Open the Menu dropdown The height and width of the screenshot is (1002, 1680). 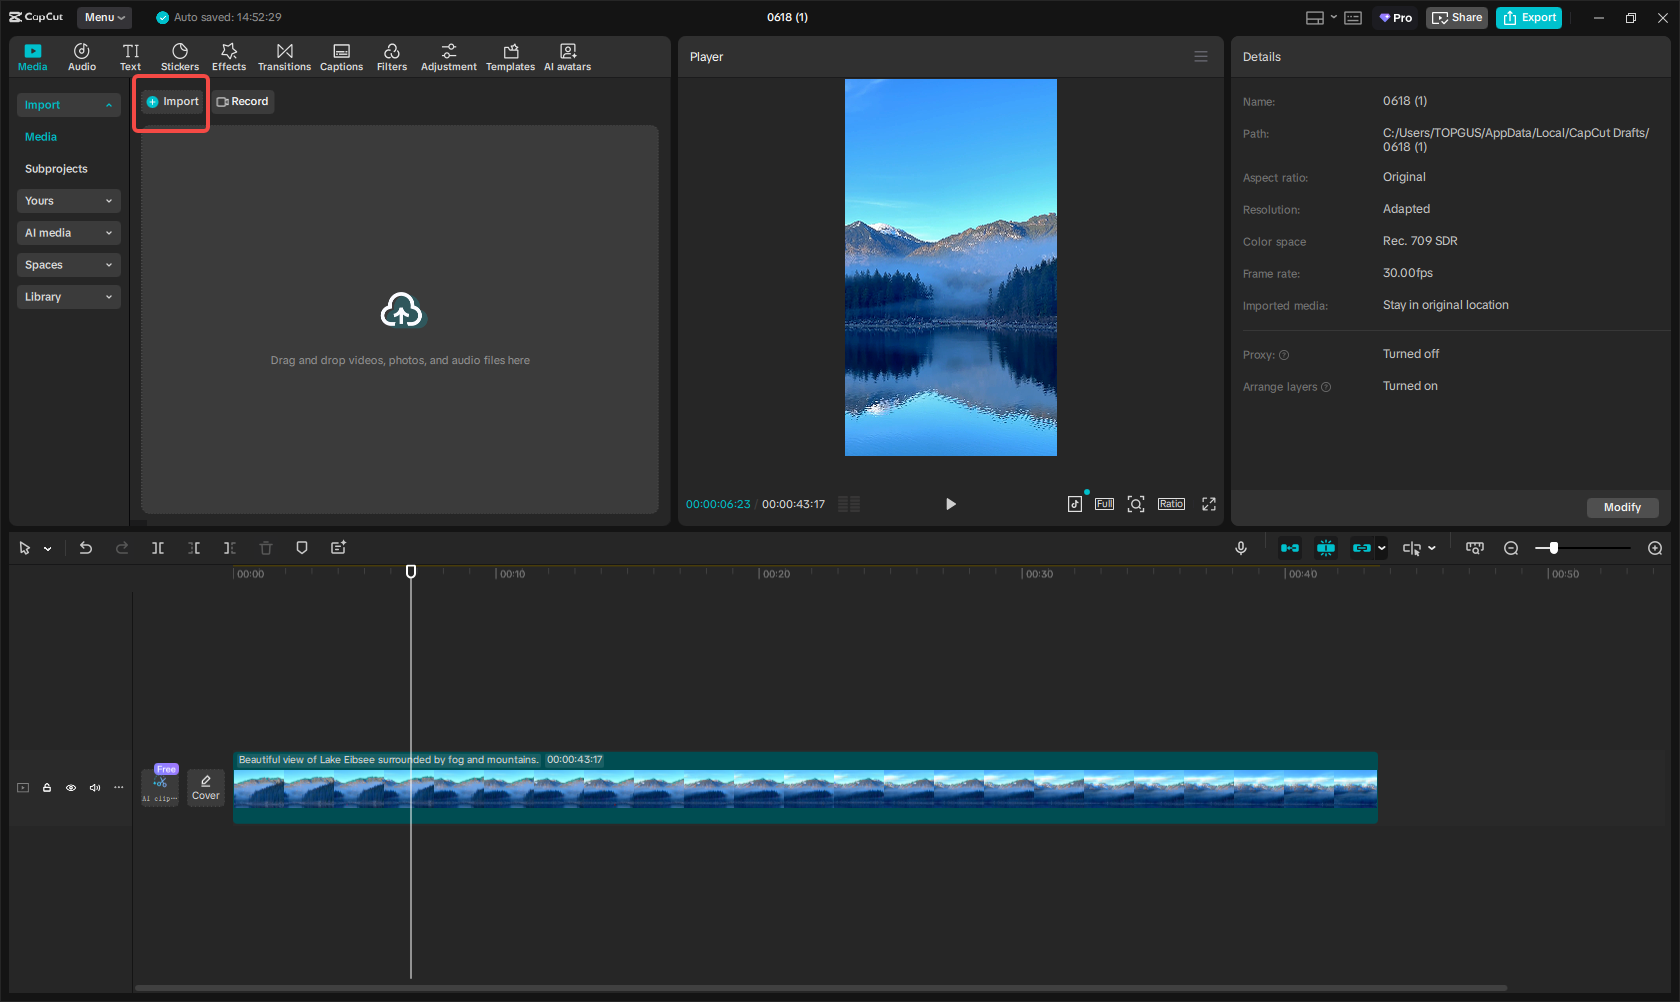click(x=104, y=17)
